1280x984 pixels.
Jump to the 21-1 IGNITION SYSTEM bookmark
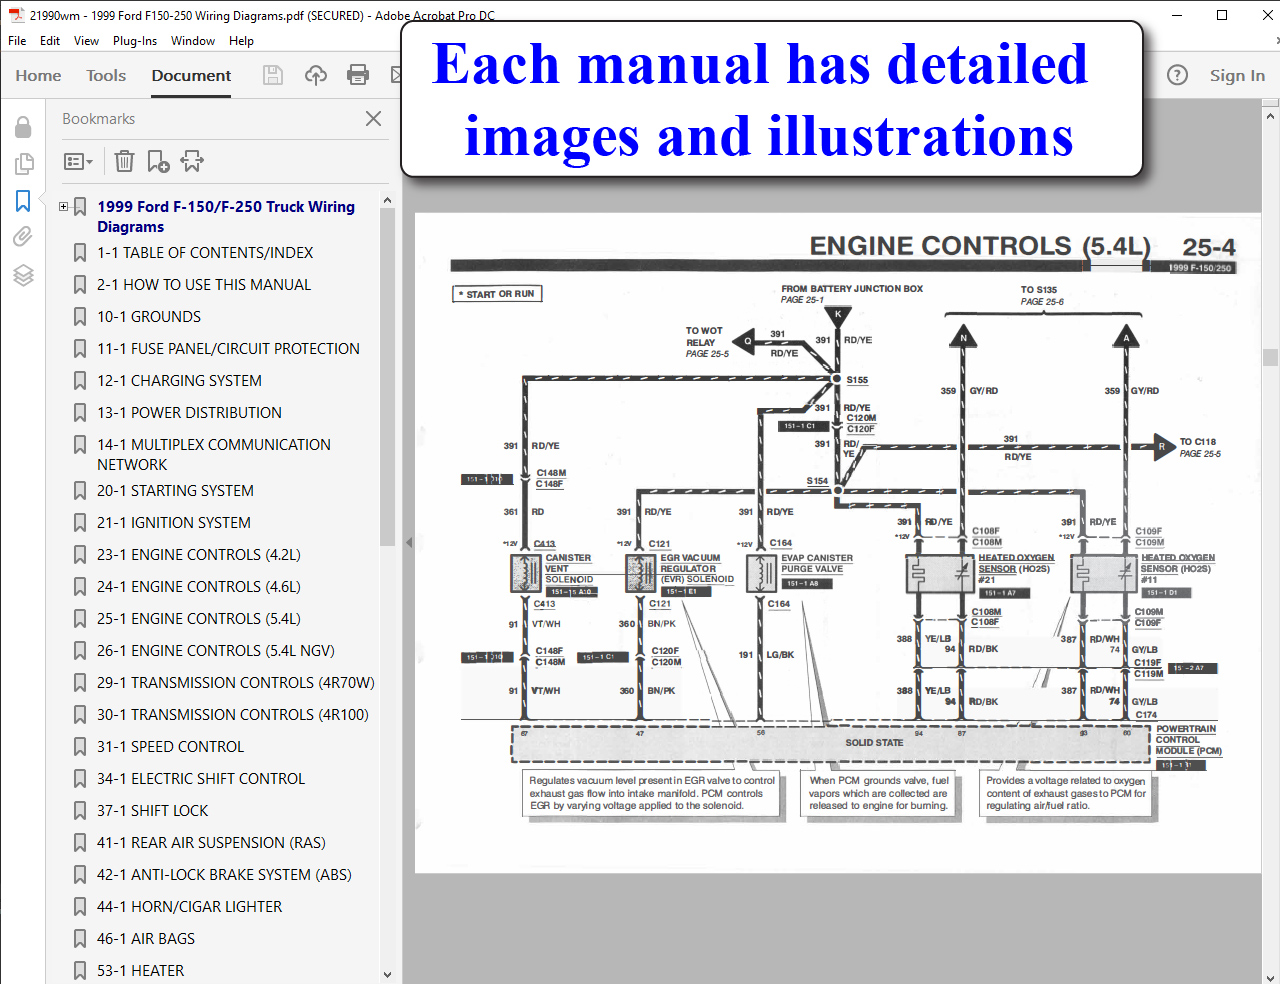[x=174, y=523]
